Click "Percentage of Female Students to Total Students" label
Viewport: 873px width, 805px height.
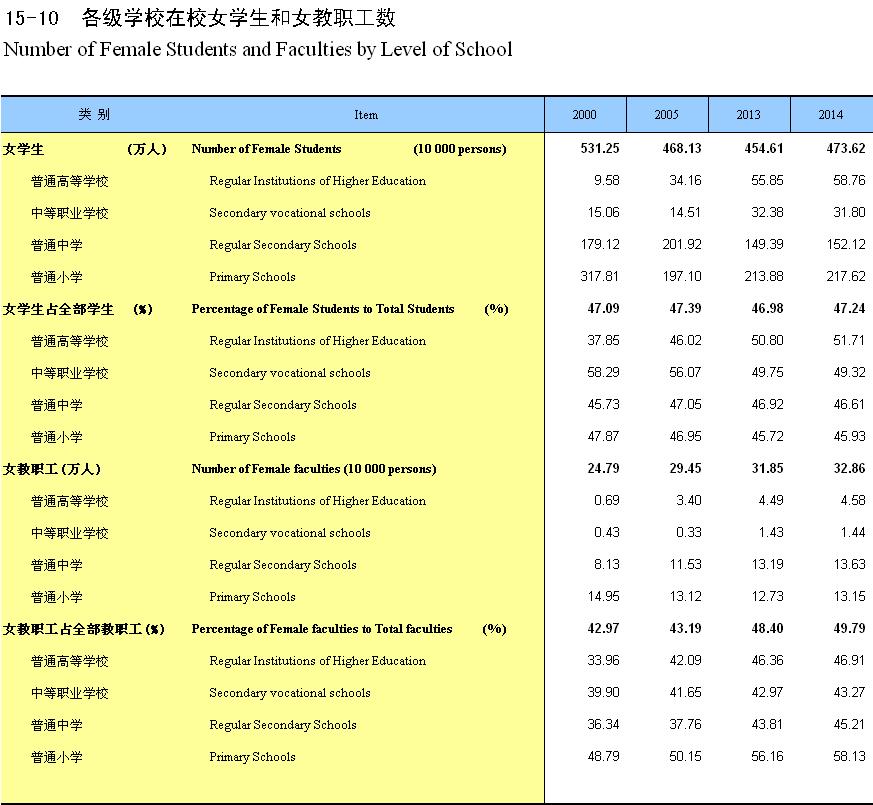[x=322, y=309]
